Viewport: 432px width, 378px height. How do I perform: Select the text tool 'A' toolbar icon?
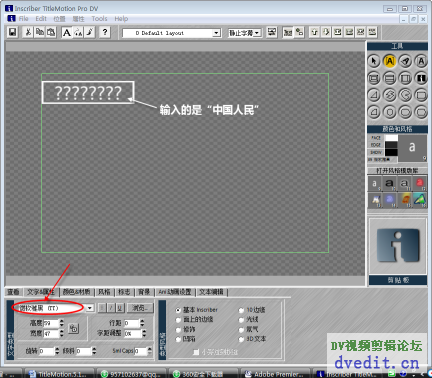click(67, 32)
